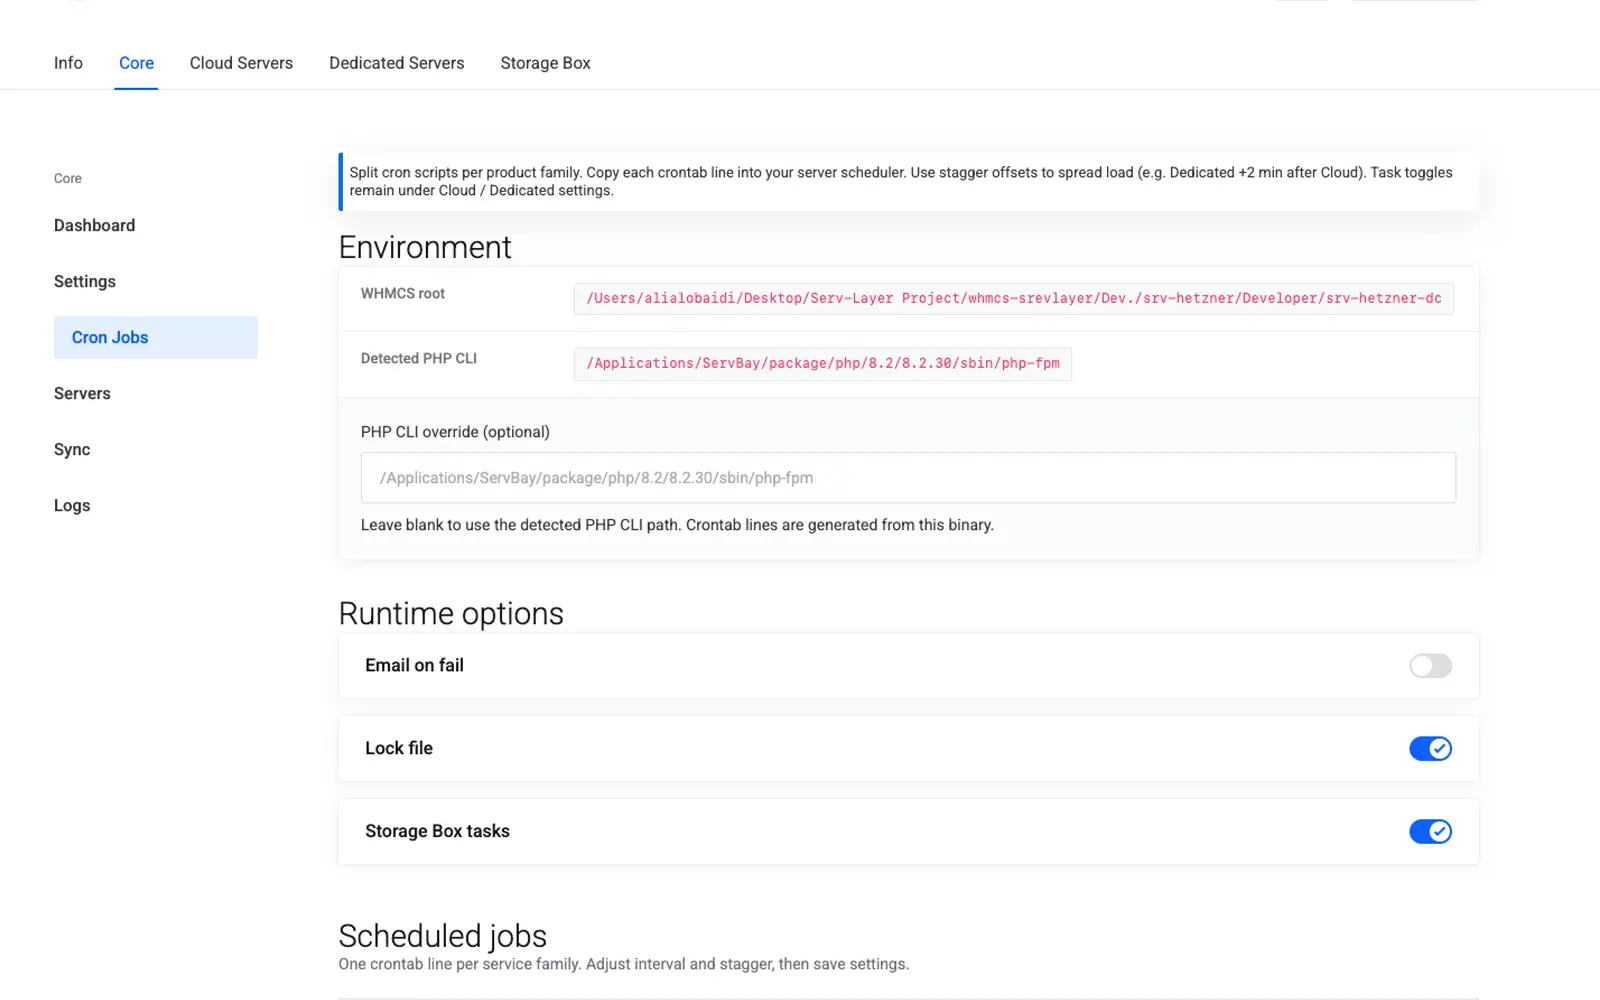
Task: Disable the Lock file toggle
Action: point(1430,748)
